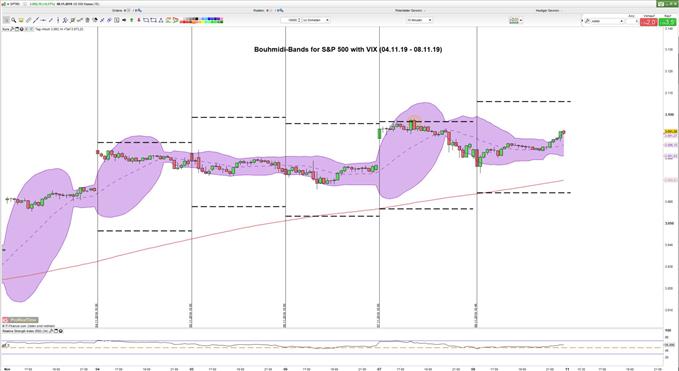
Task: Open the timeframe 15 Minuten dropdown
Action: [x=419, y=20]
